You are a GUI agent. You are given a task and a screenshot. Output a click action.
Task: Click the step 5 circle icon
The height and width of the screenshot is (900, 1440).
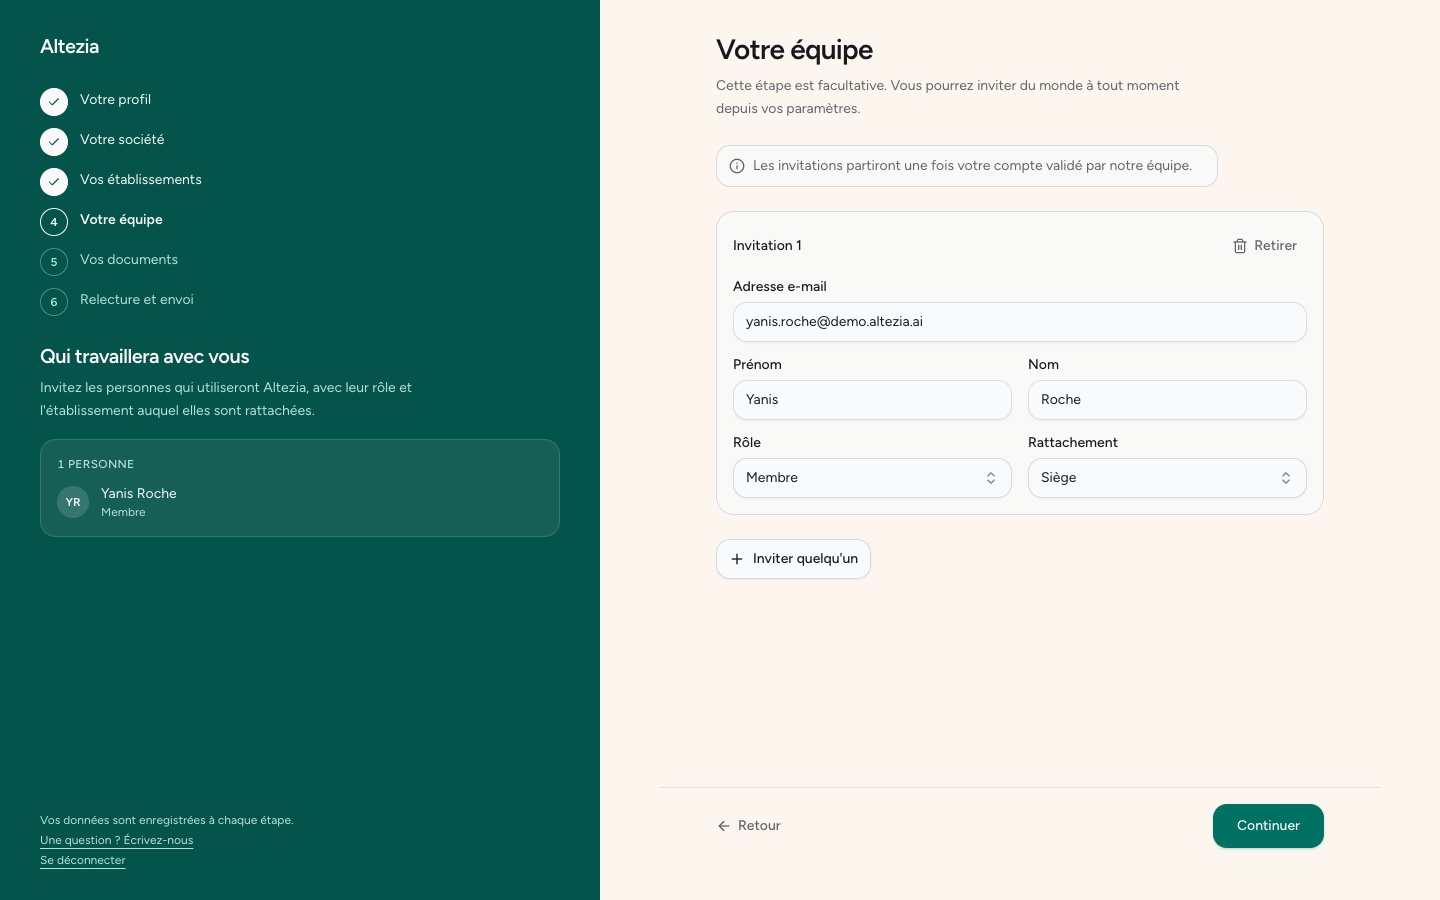coord(54,262)
